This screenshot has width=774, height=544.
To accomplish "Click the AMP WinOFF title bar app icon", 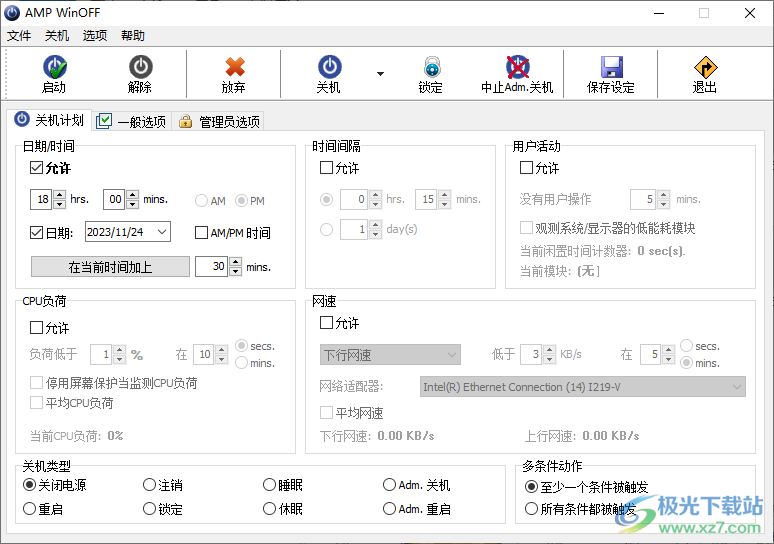I will (x=12, y=13).
